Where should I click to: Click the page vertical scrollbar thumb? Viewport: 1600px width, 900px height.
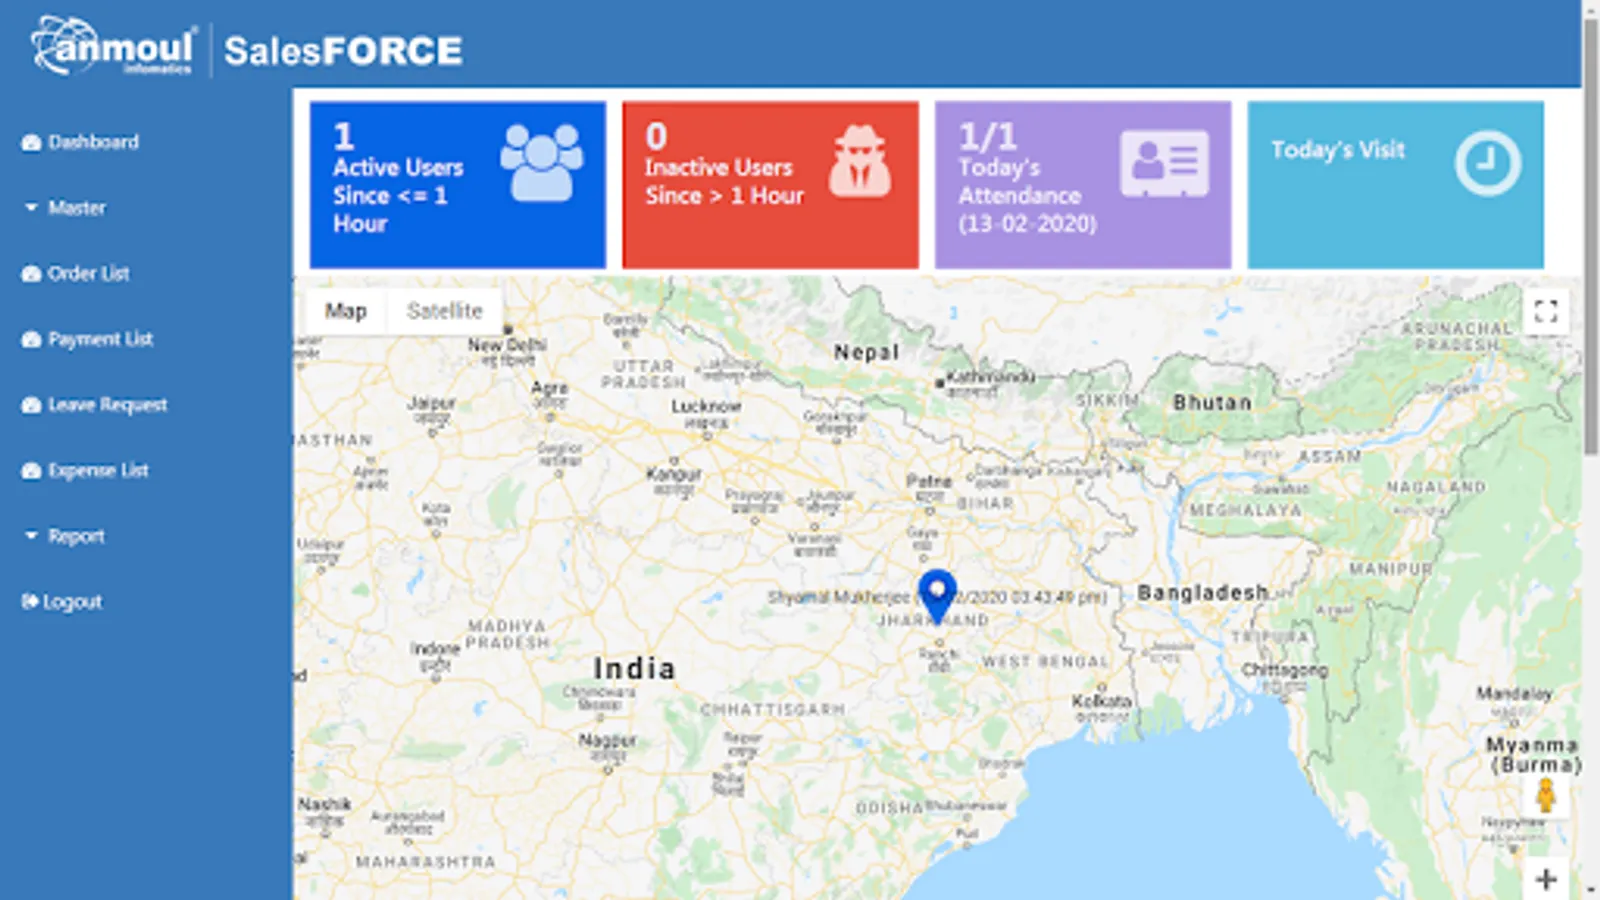[x=1591, y=235]
